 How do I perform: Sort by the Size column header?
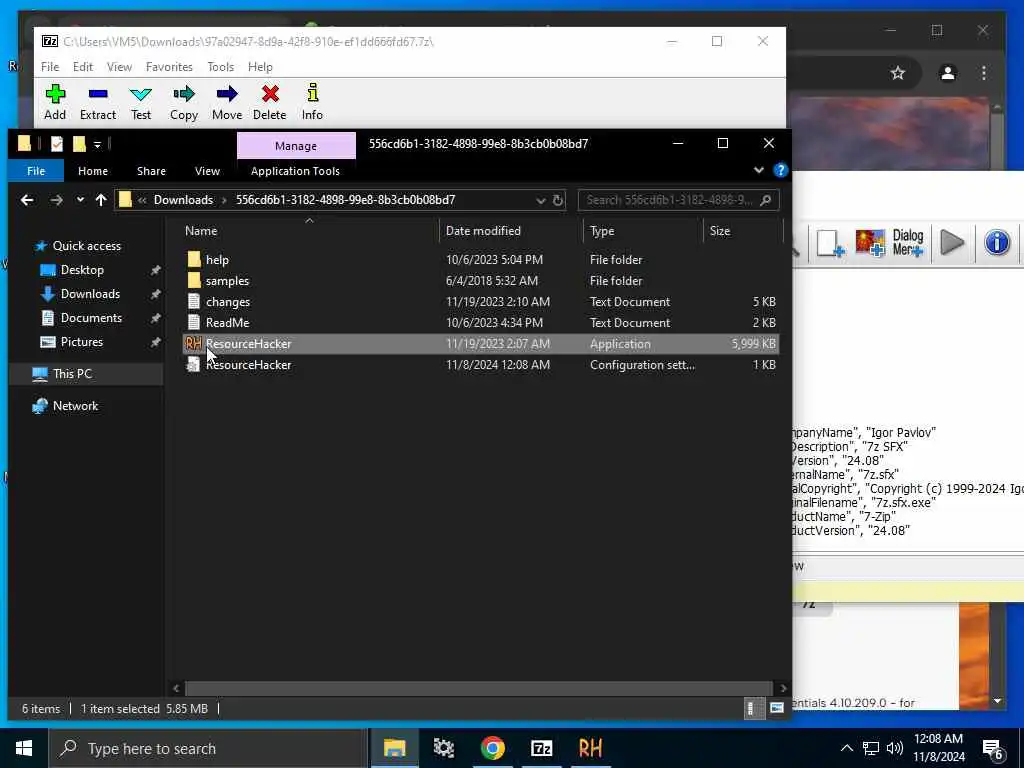(720, 231)
